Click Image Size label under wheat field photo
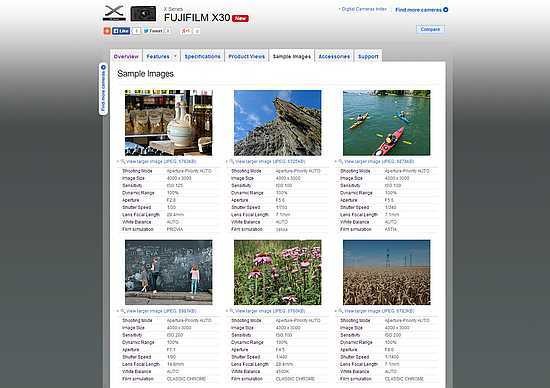Screen dimensions: 550x388 pyautogui.click(x=351, y=328)
